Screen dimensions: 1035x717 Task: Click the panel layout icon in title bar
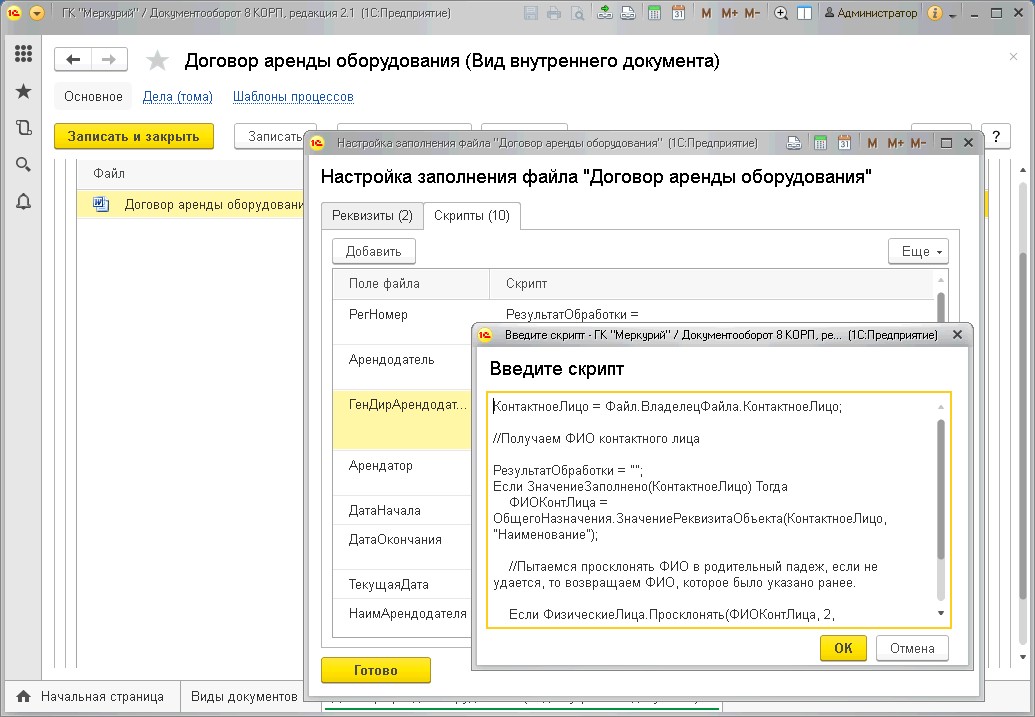(x=804, y=13)
